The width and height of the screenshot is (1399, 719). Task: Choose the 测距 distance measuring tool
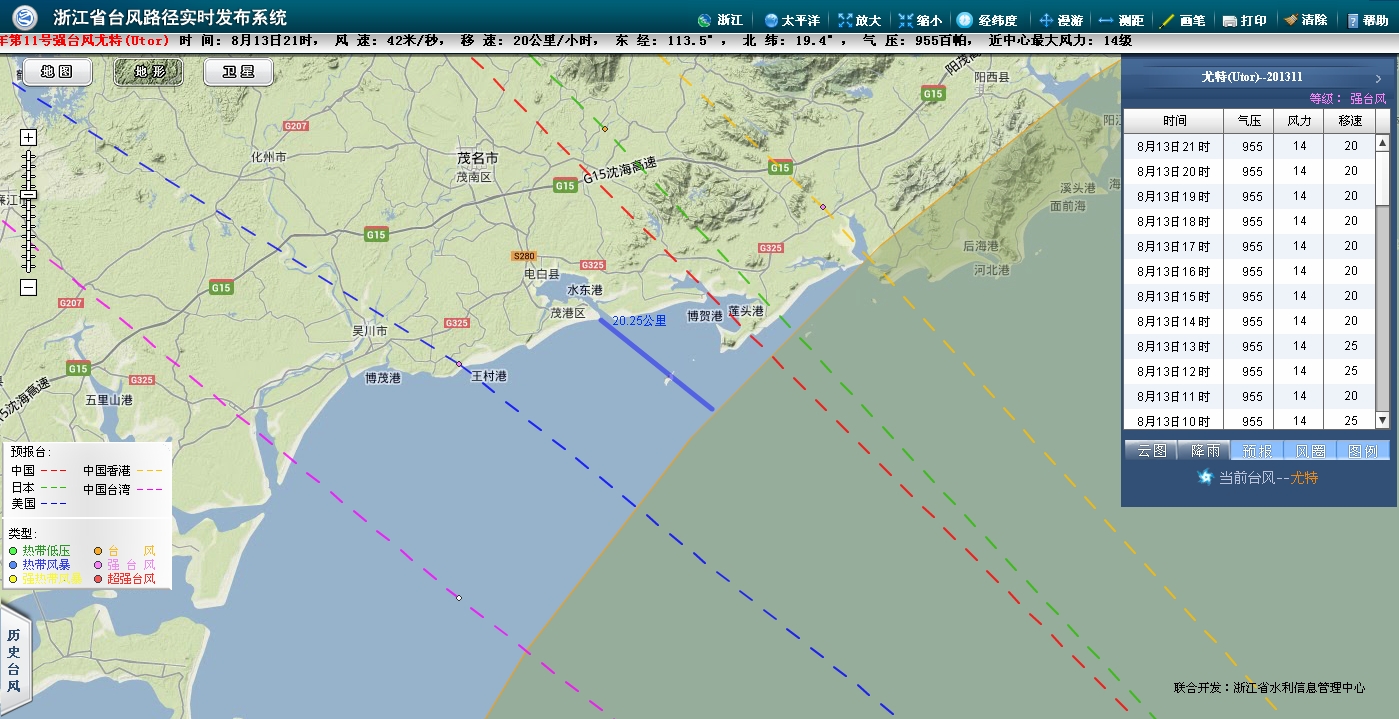point(1107,20)
